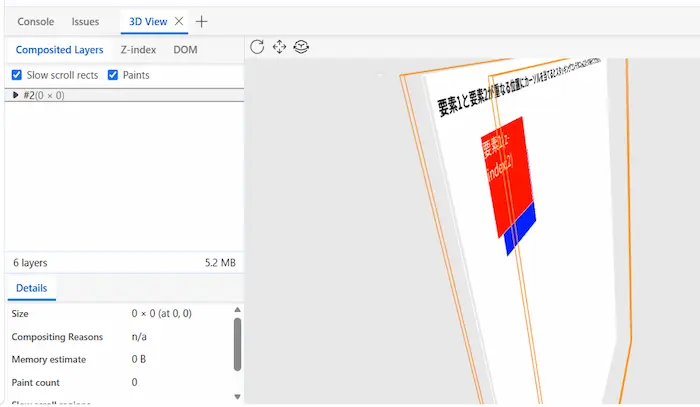Screen dimensions: 700x407
Task: Switch to the Z-index tab
Action: click(x=138, y=50)
